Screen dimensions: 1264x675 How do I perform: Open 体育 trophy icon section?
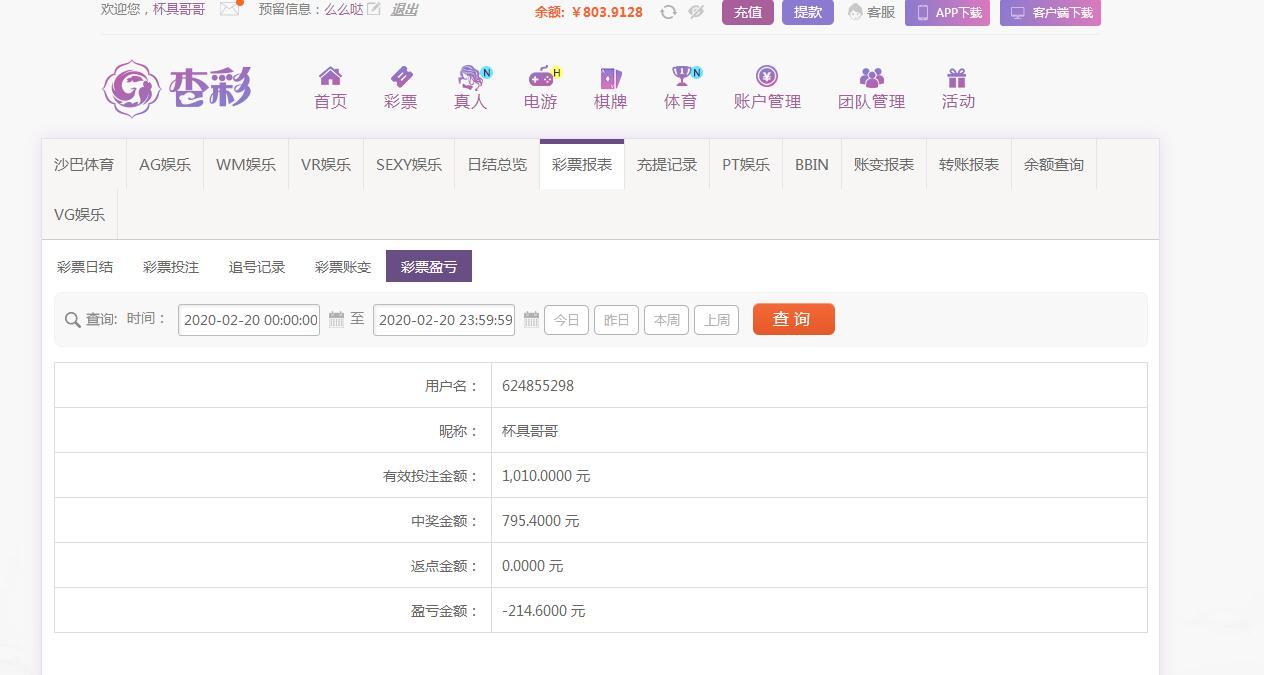681,77
